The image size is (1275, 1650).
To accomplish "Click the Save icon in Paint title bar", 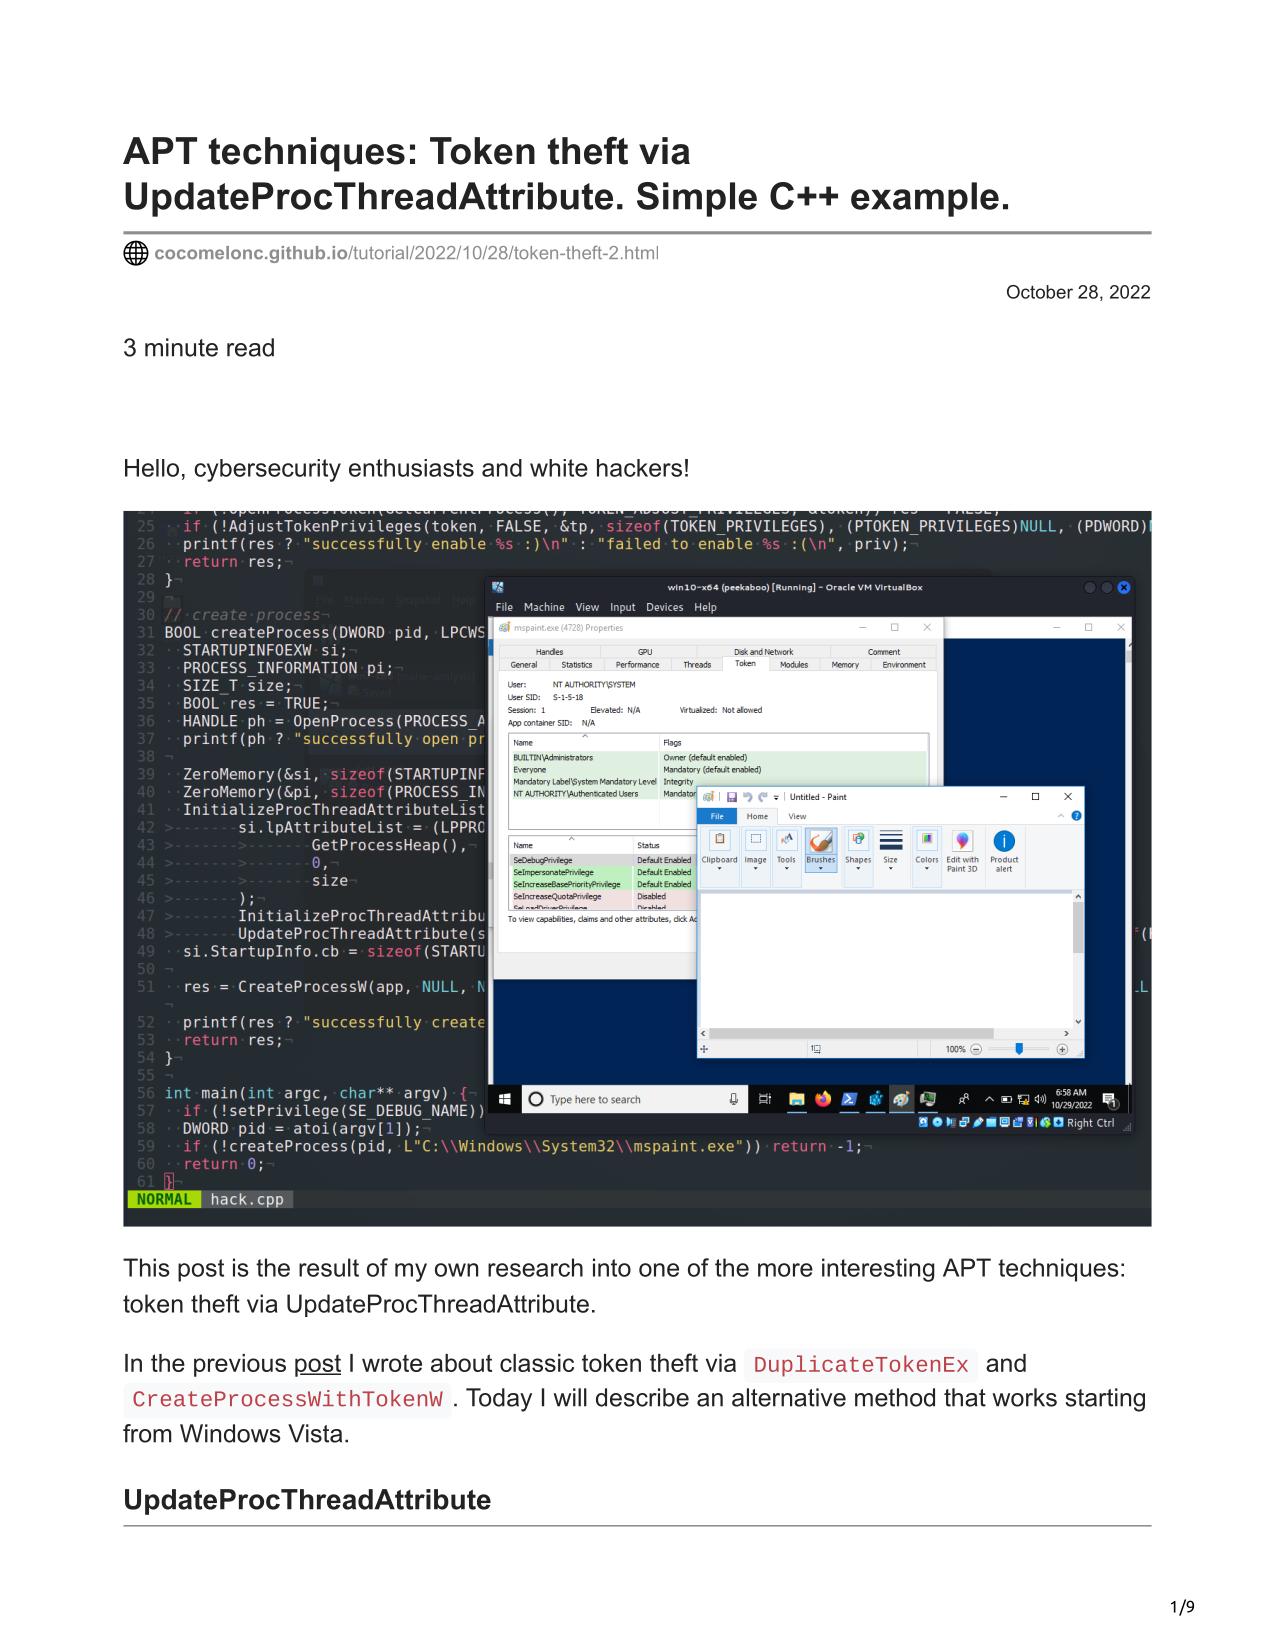I will (732, 797).
